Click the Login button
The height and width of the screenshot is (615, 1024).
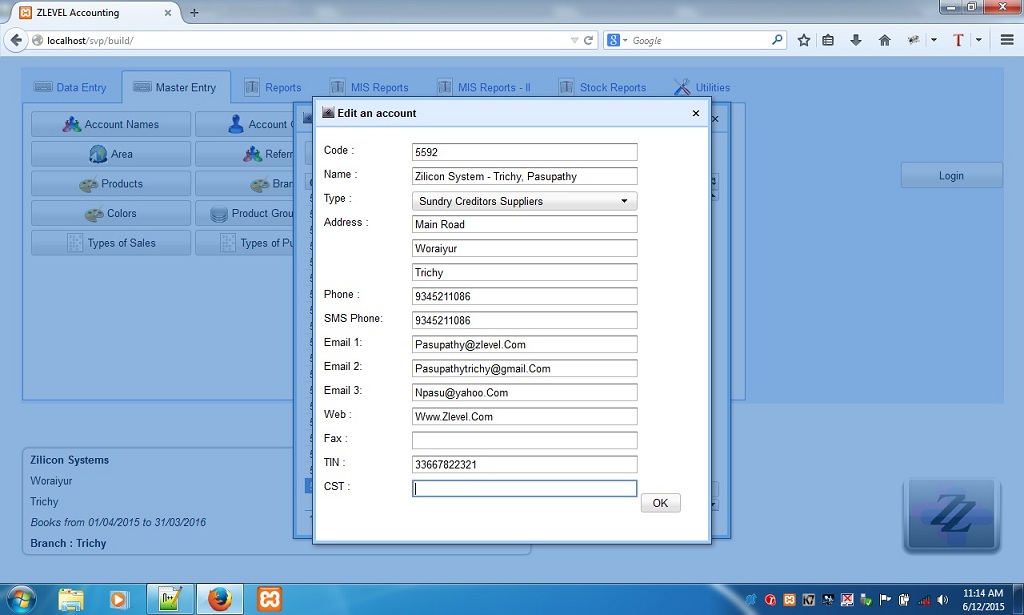(x=950, y=175)
